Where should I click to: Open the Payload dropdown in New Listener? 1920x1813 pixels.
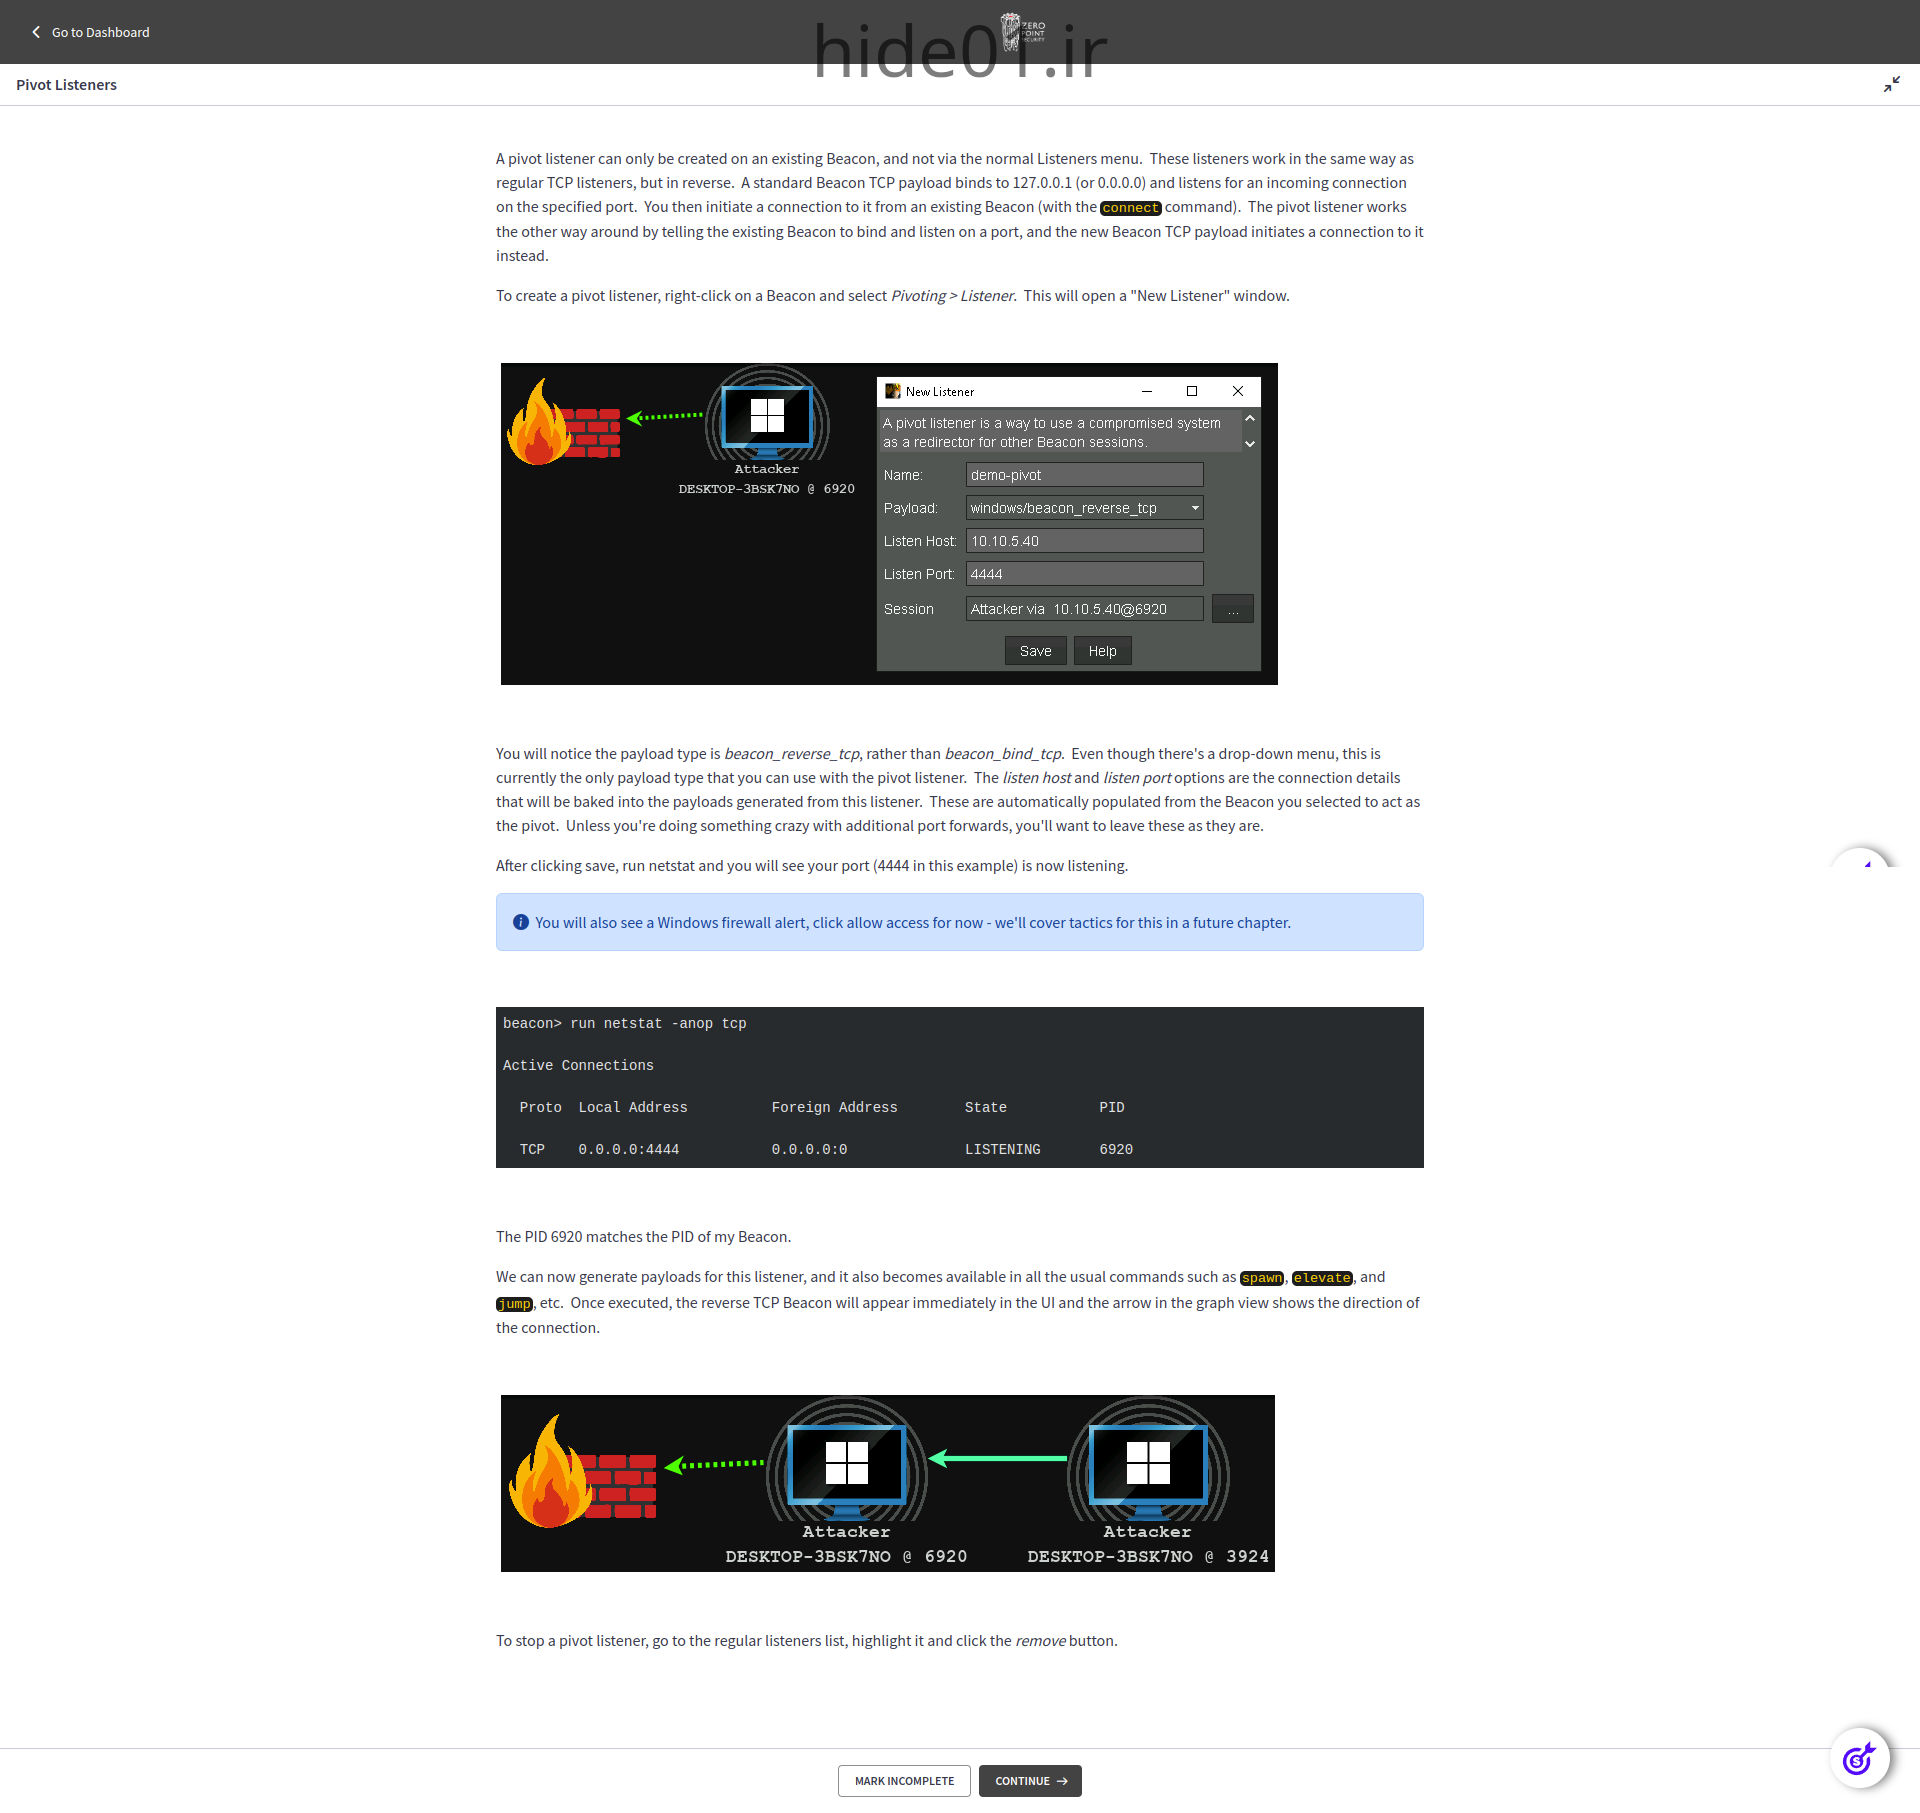tap(1194, 508)
